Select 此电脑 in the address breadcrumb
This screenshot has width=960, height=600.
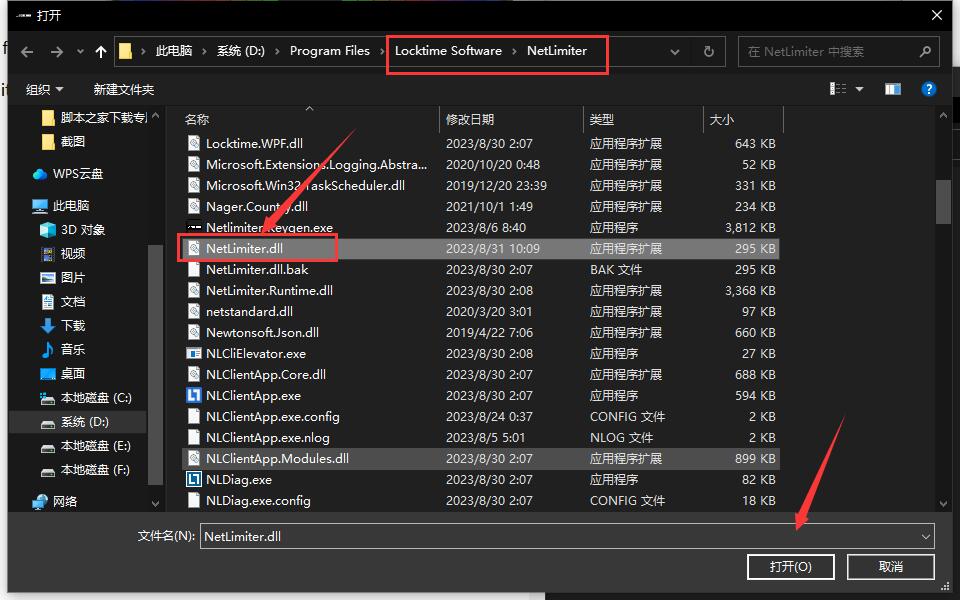click(174, 51)
